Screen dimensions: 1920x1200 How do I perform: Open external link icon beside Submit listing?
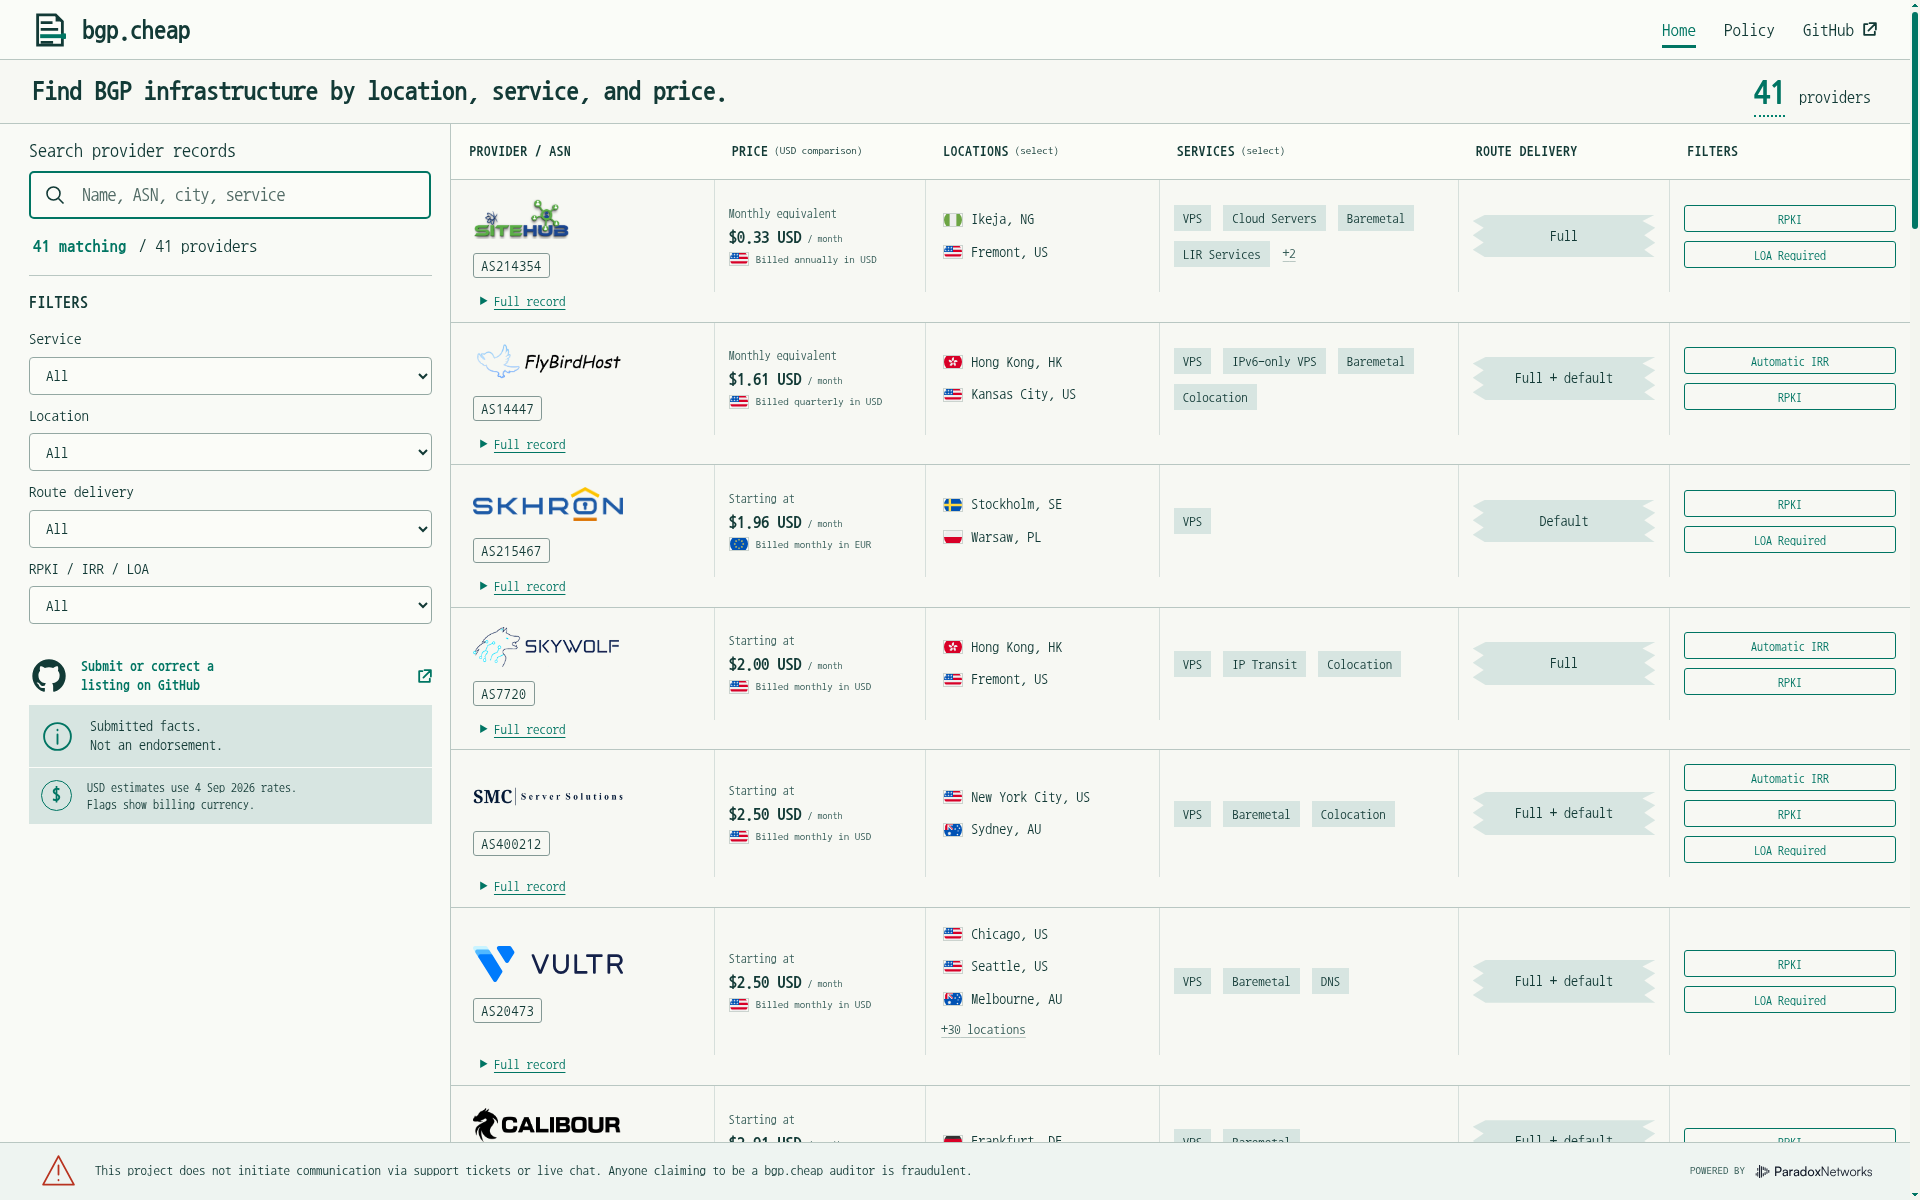point(424,676)
